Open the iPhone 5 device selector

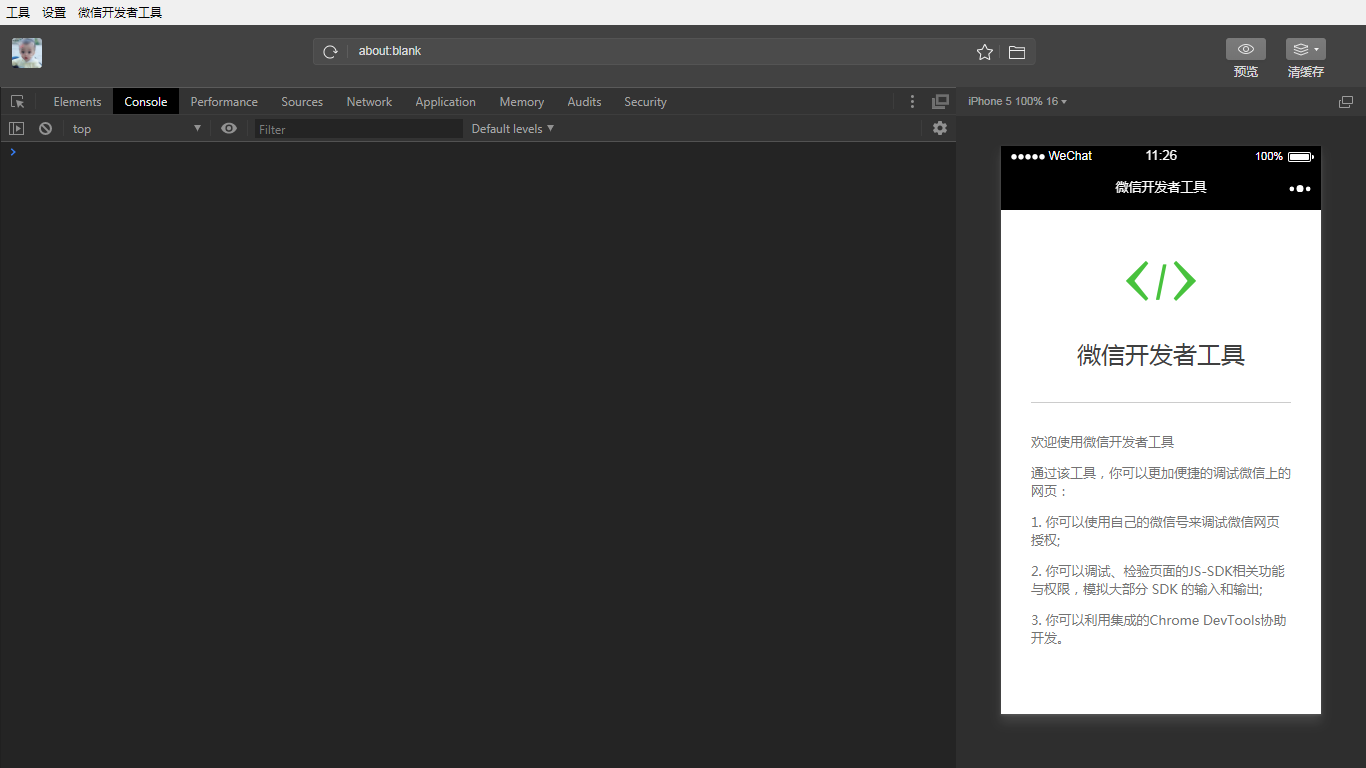(x=1017, y=102)
